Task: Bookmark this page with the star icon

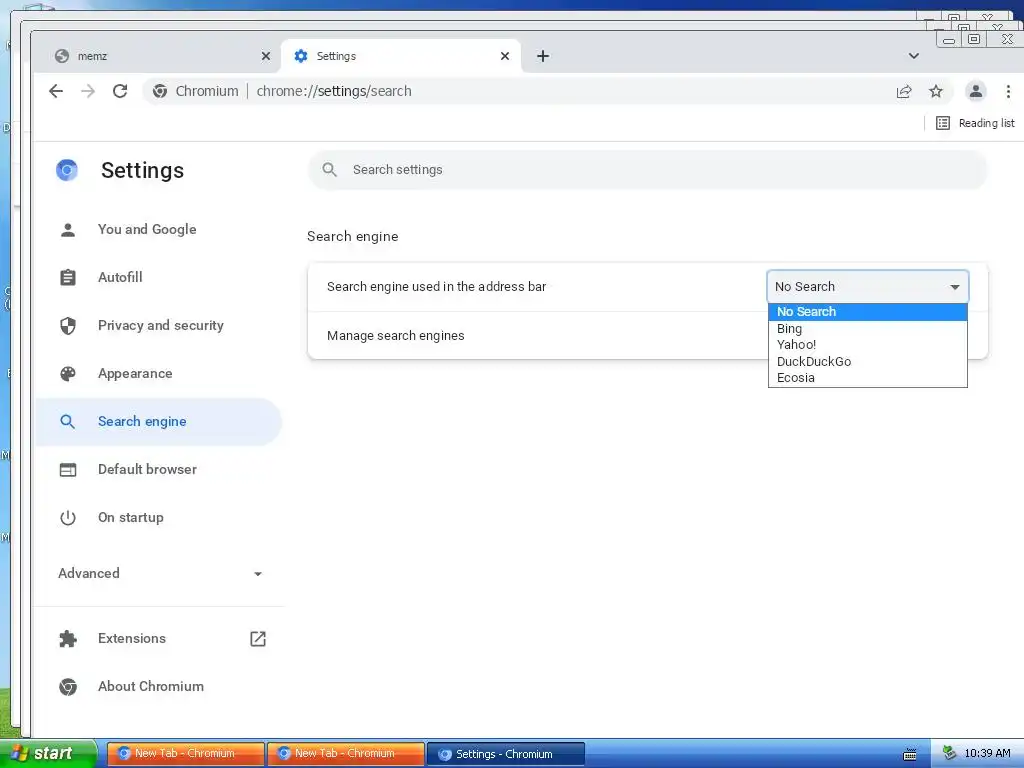Action: 936,91
